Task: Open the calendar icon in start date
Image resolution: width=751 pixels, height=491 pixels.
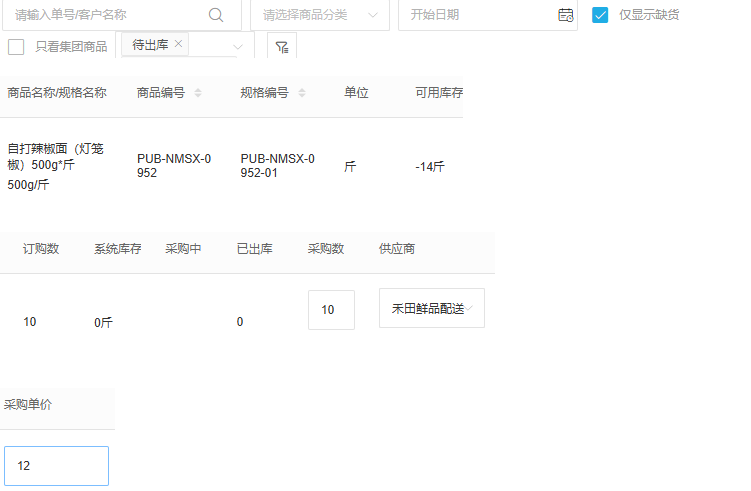Action: (566, 15)
